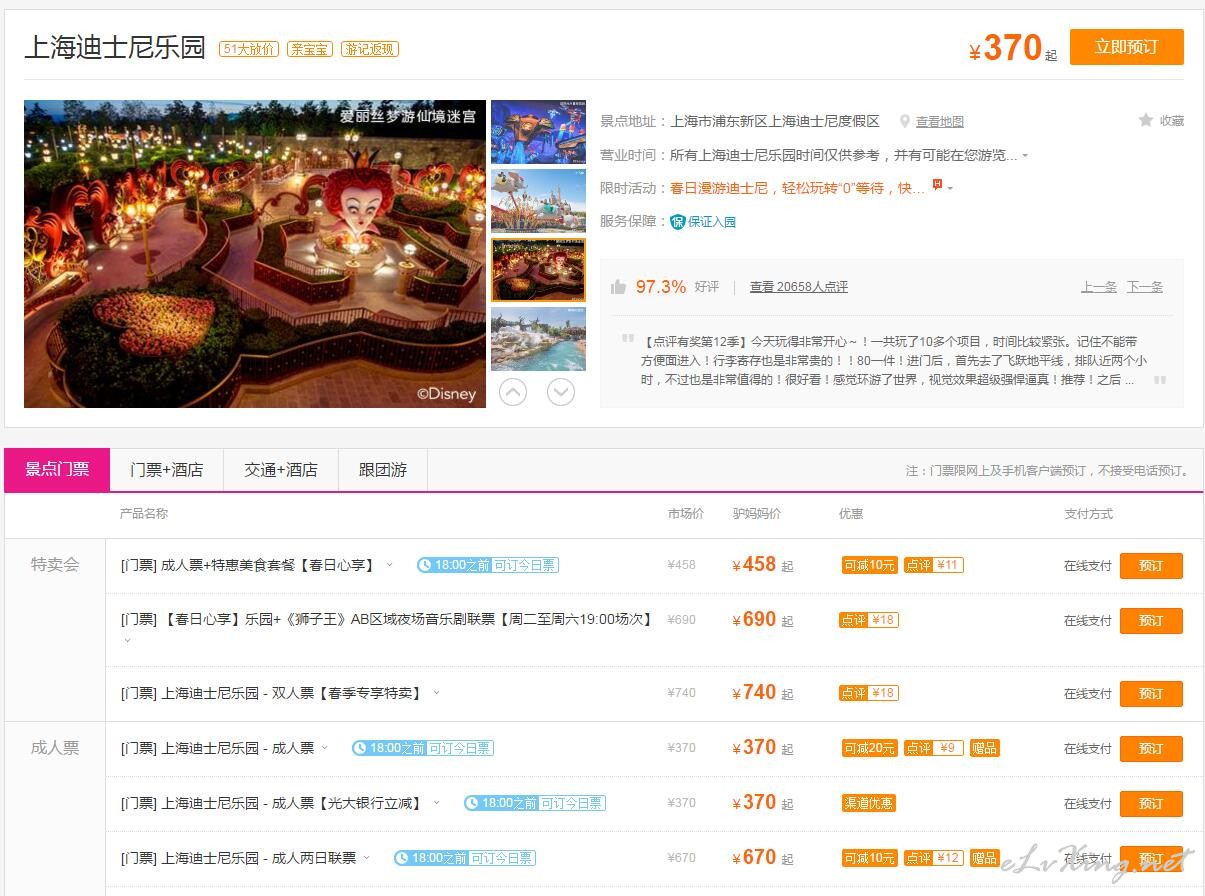Click 预订 for the ¥740 双人票
The image size is (1205, 896).
[1151, 694]
